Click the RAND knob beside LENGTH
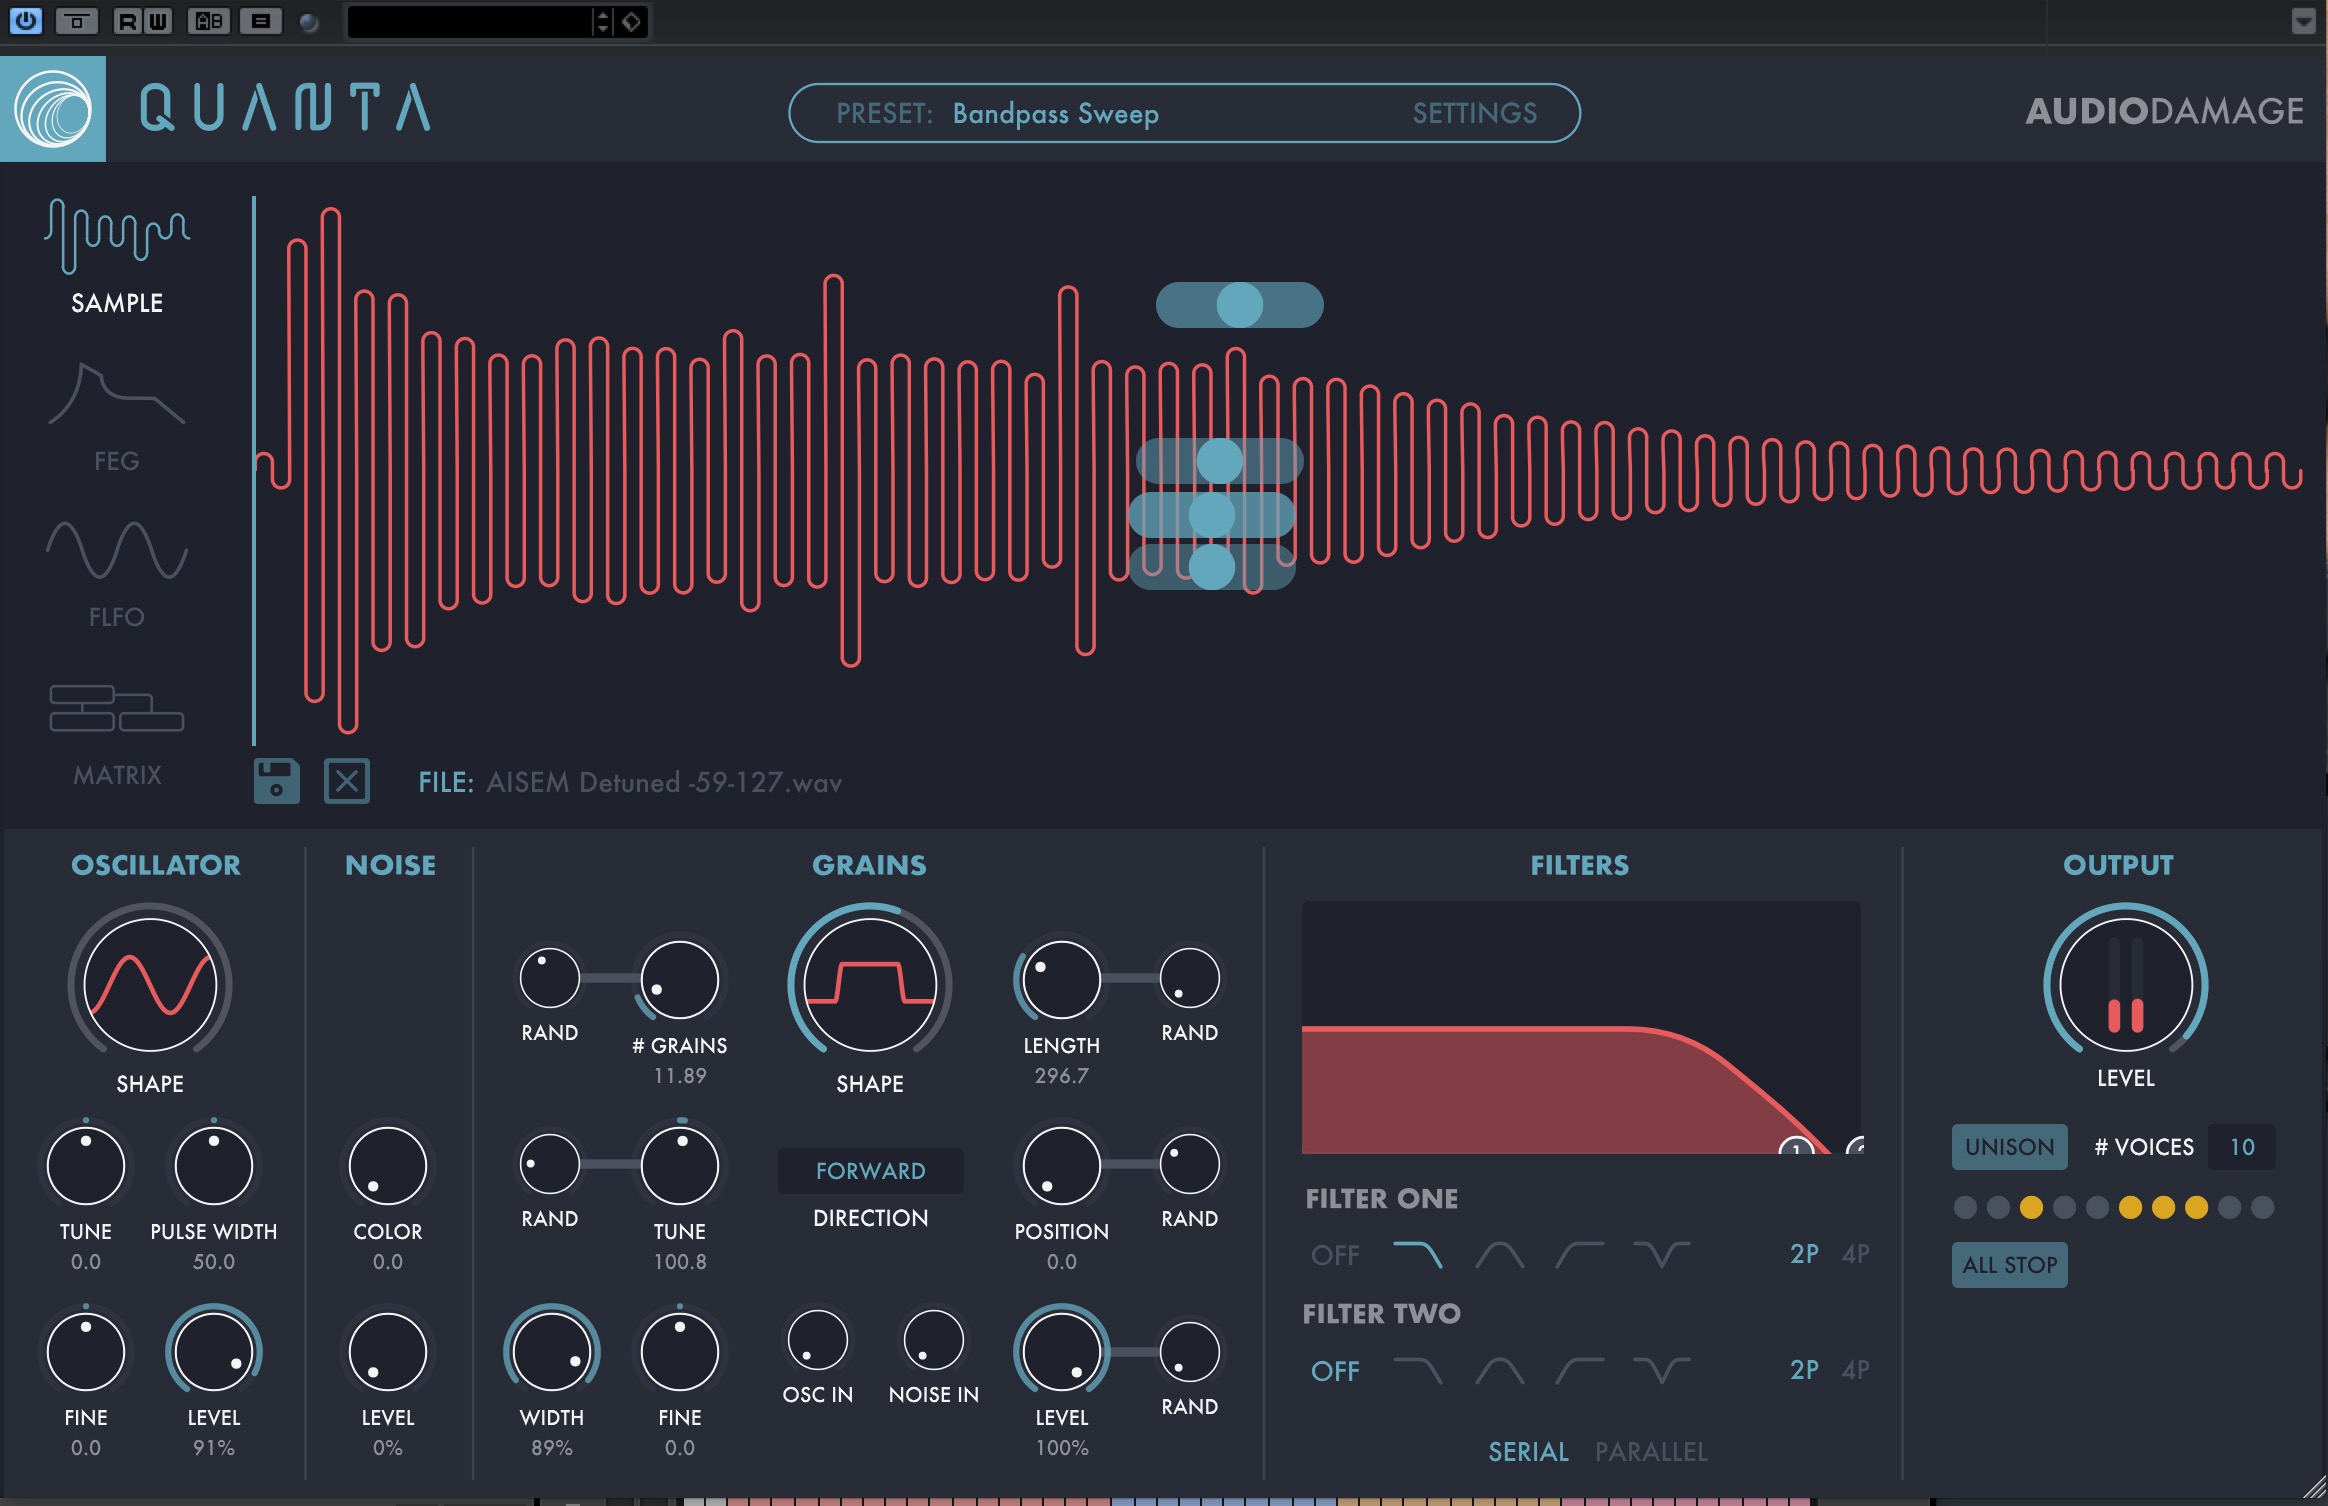Viewport: 2328px width, 1506px height. (x=1190, y=978)
